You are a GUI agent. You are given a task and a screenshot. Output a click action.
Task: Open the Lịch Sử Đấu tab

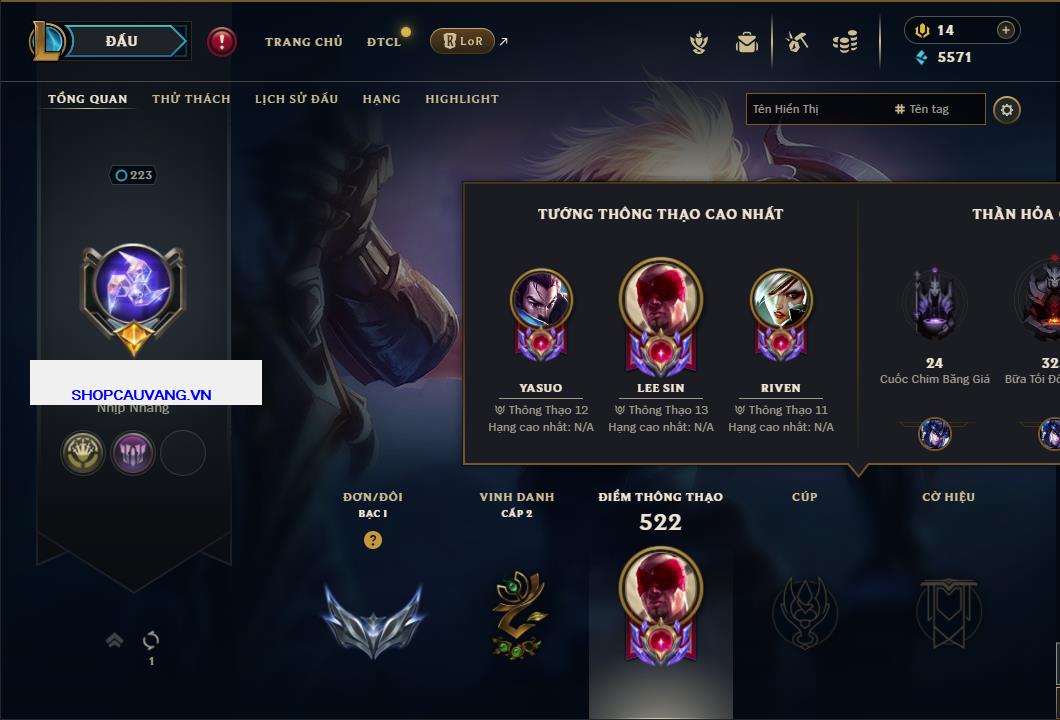(x=296, y=99)
